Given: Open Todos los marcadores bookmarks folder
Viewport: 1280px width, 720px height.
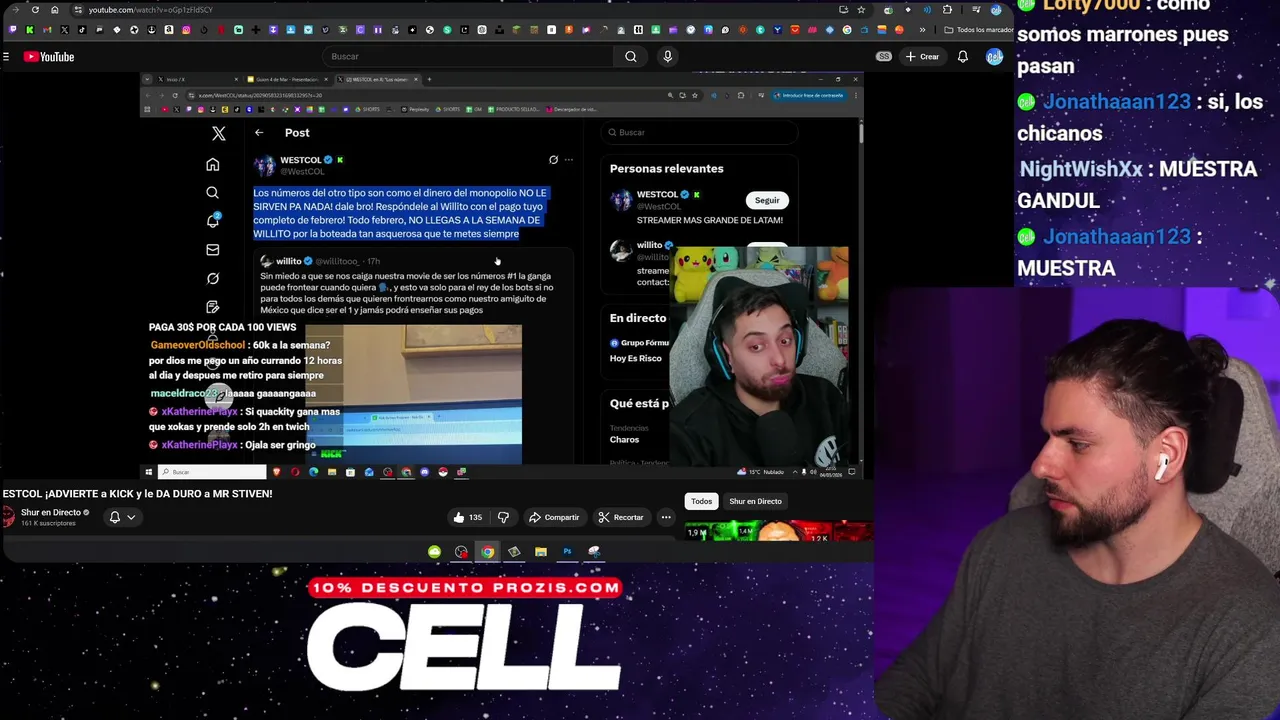Looking at the screenshot, I should pyautogui.click(x=979, y=30).
